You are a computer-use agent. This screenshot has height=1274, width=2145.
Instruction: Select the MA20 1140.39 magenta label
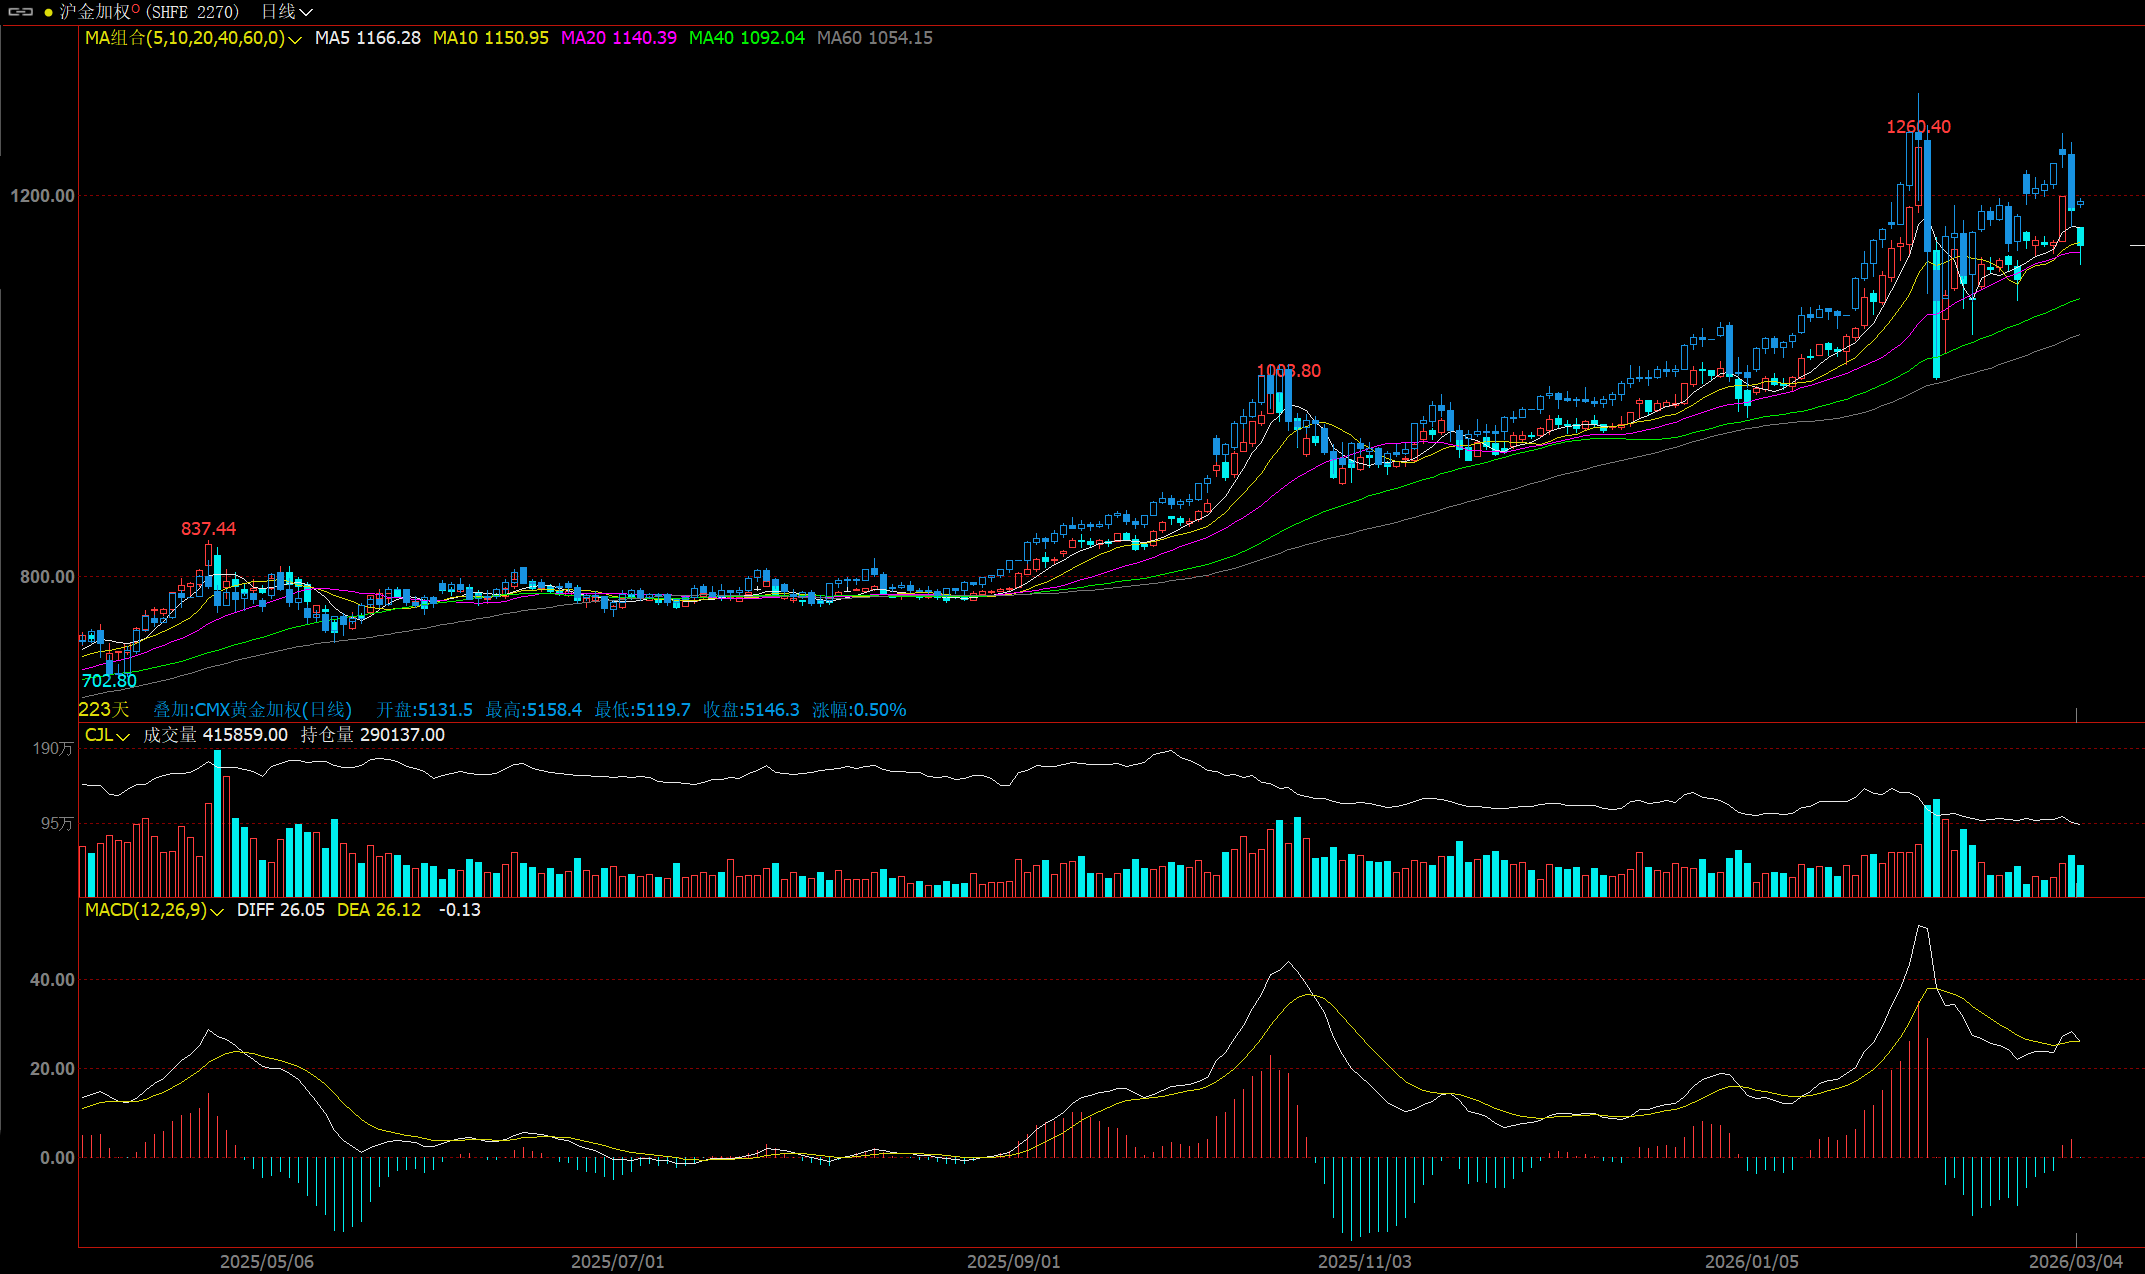(x=618, y=38)
